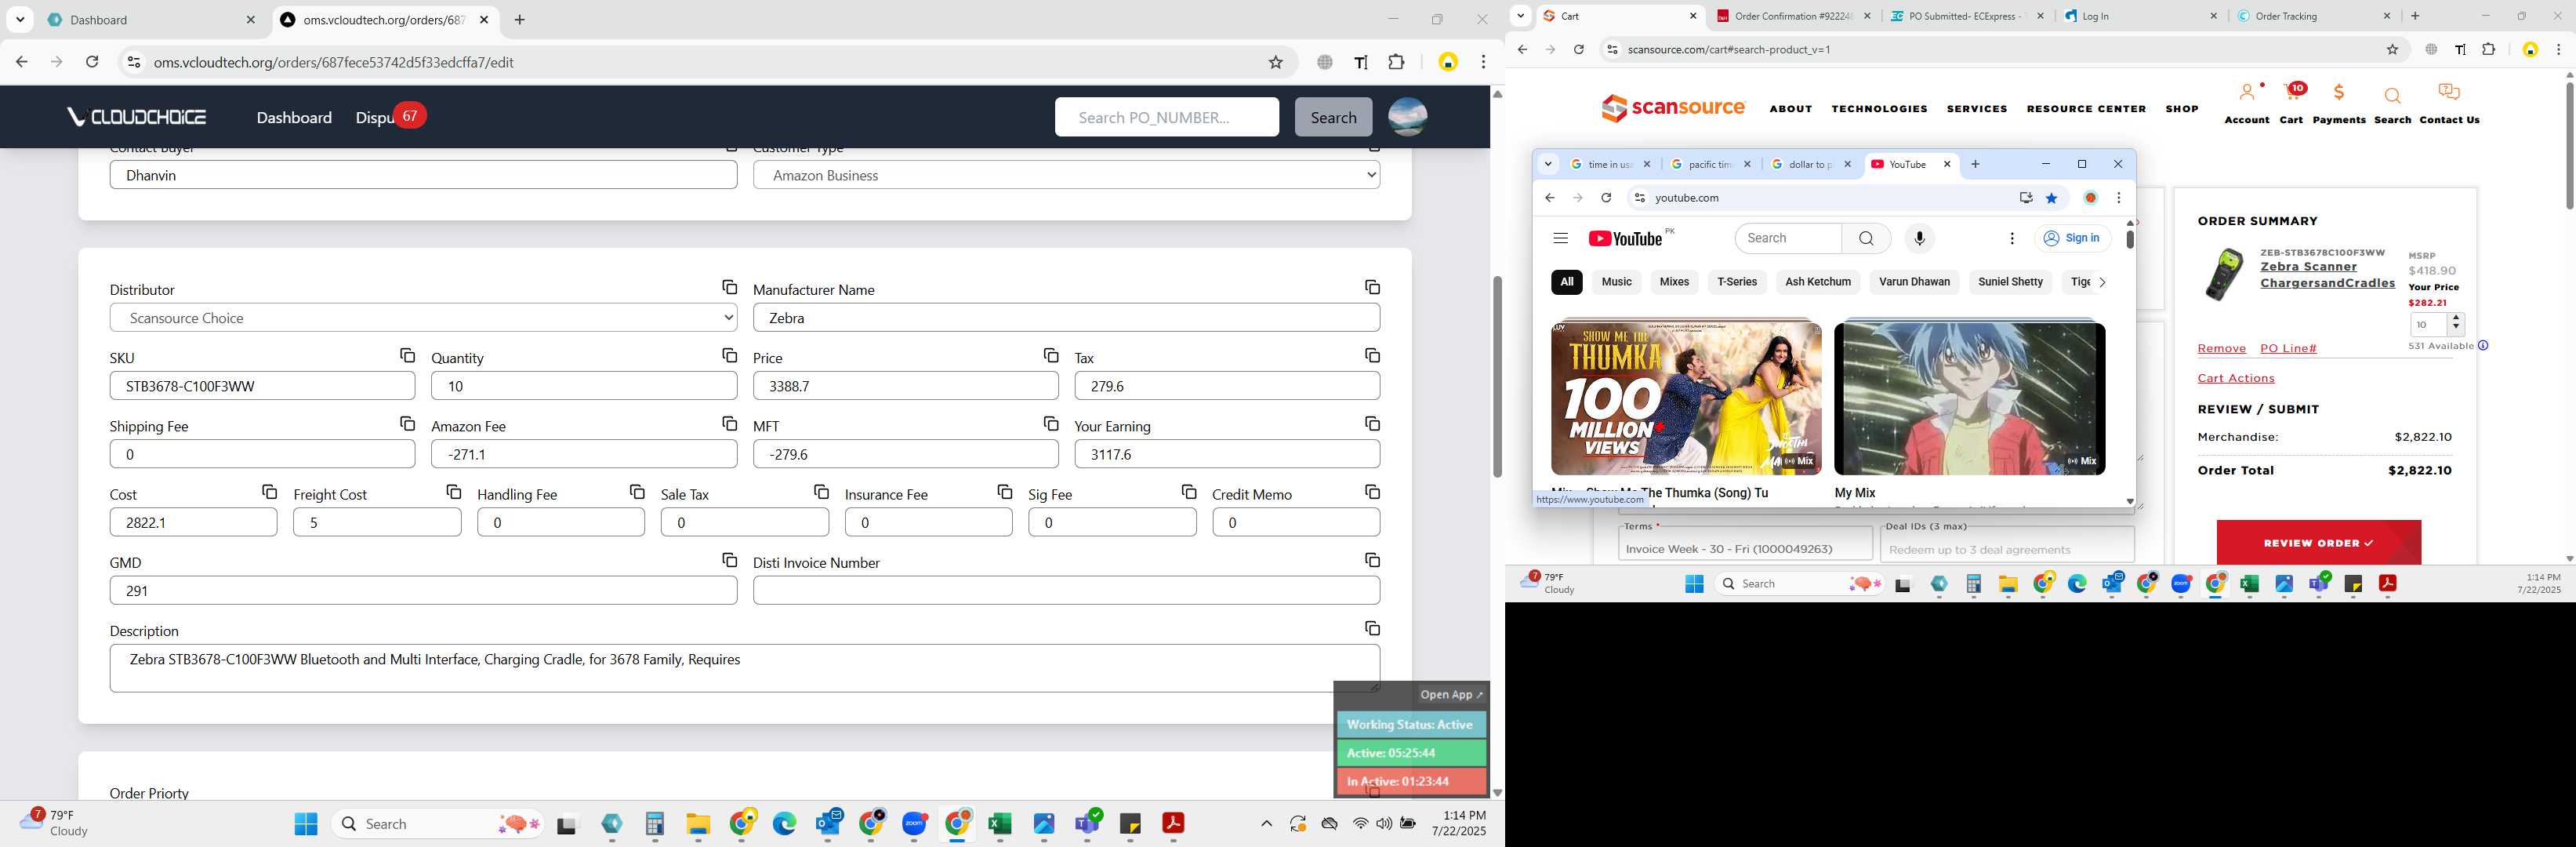Click the Search PO_NUMBER input field
Image resolution: width=2576 pixels, height=847 pixels.
point(1166,117)
